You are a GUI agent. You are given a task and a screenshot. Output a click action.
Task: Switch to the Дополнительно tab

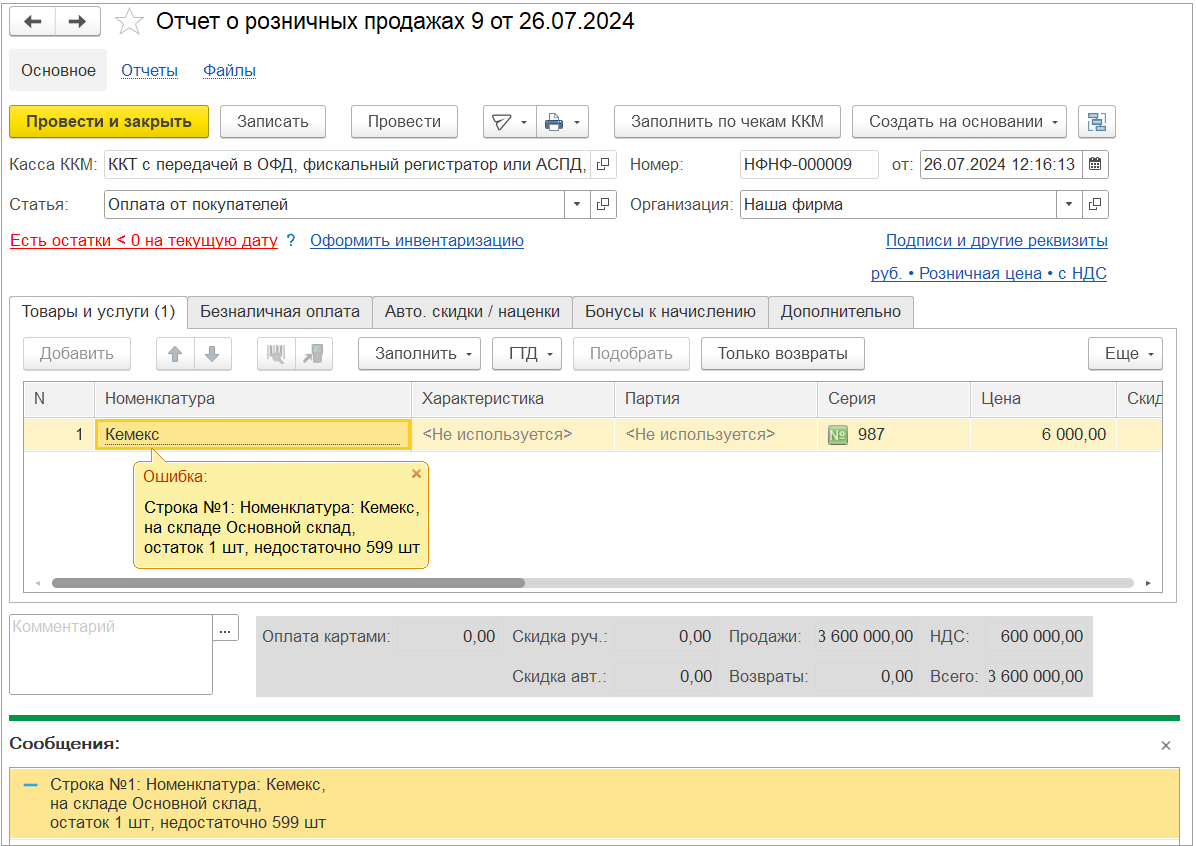(x=841, y=311)
